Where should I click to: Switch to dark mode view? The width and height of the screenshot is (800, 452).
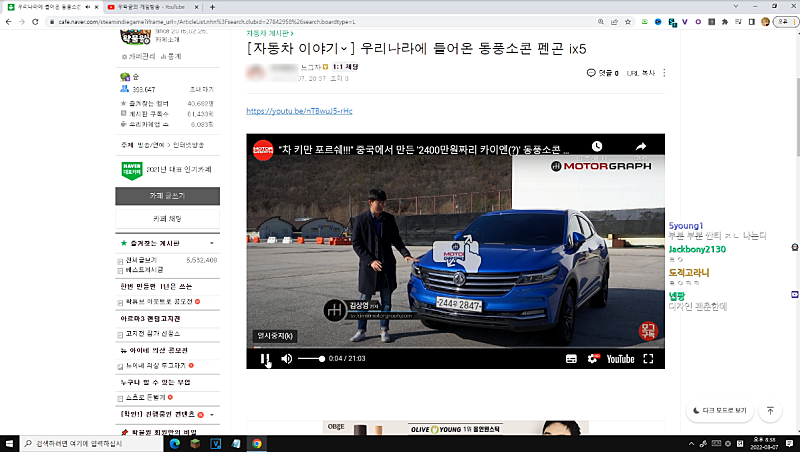720,411
